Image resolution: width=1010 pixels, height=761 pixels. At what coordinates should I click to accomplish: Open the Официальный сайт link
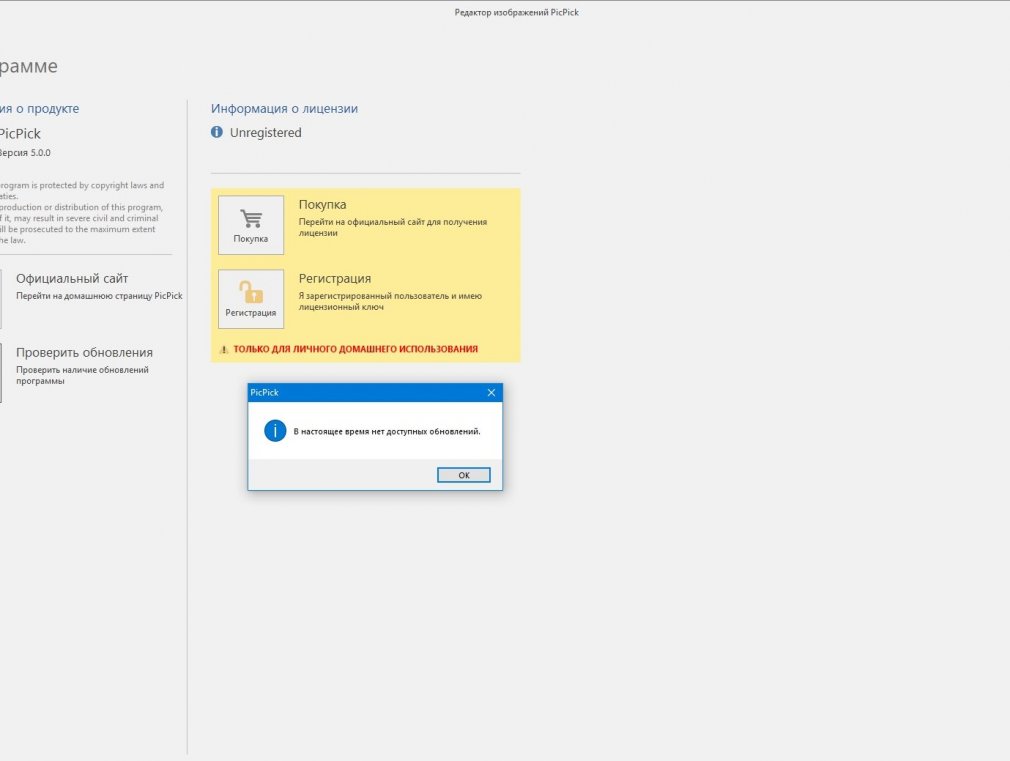(72, 278)
